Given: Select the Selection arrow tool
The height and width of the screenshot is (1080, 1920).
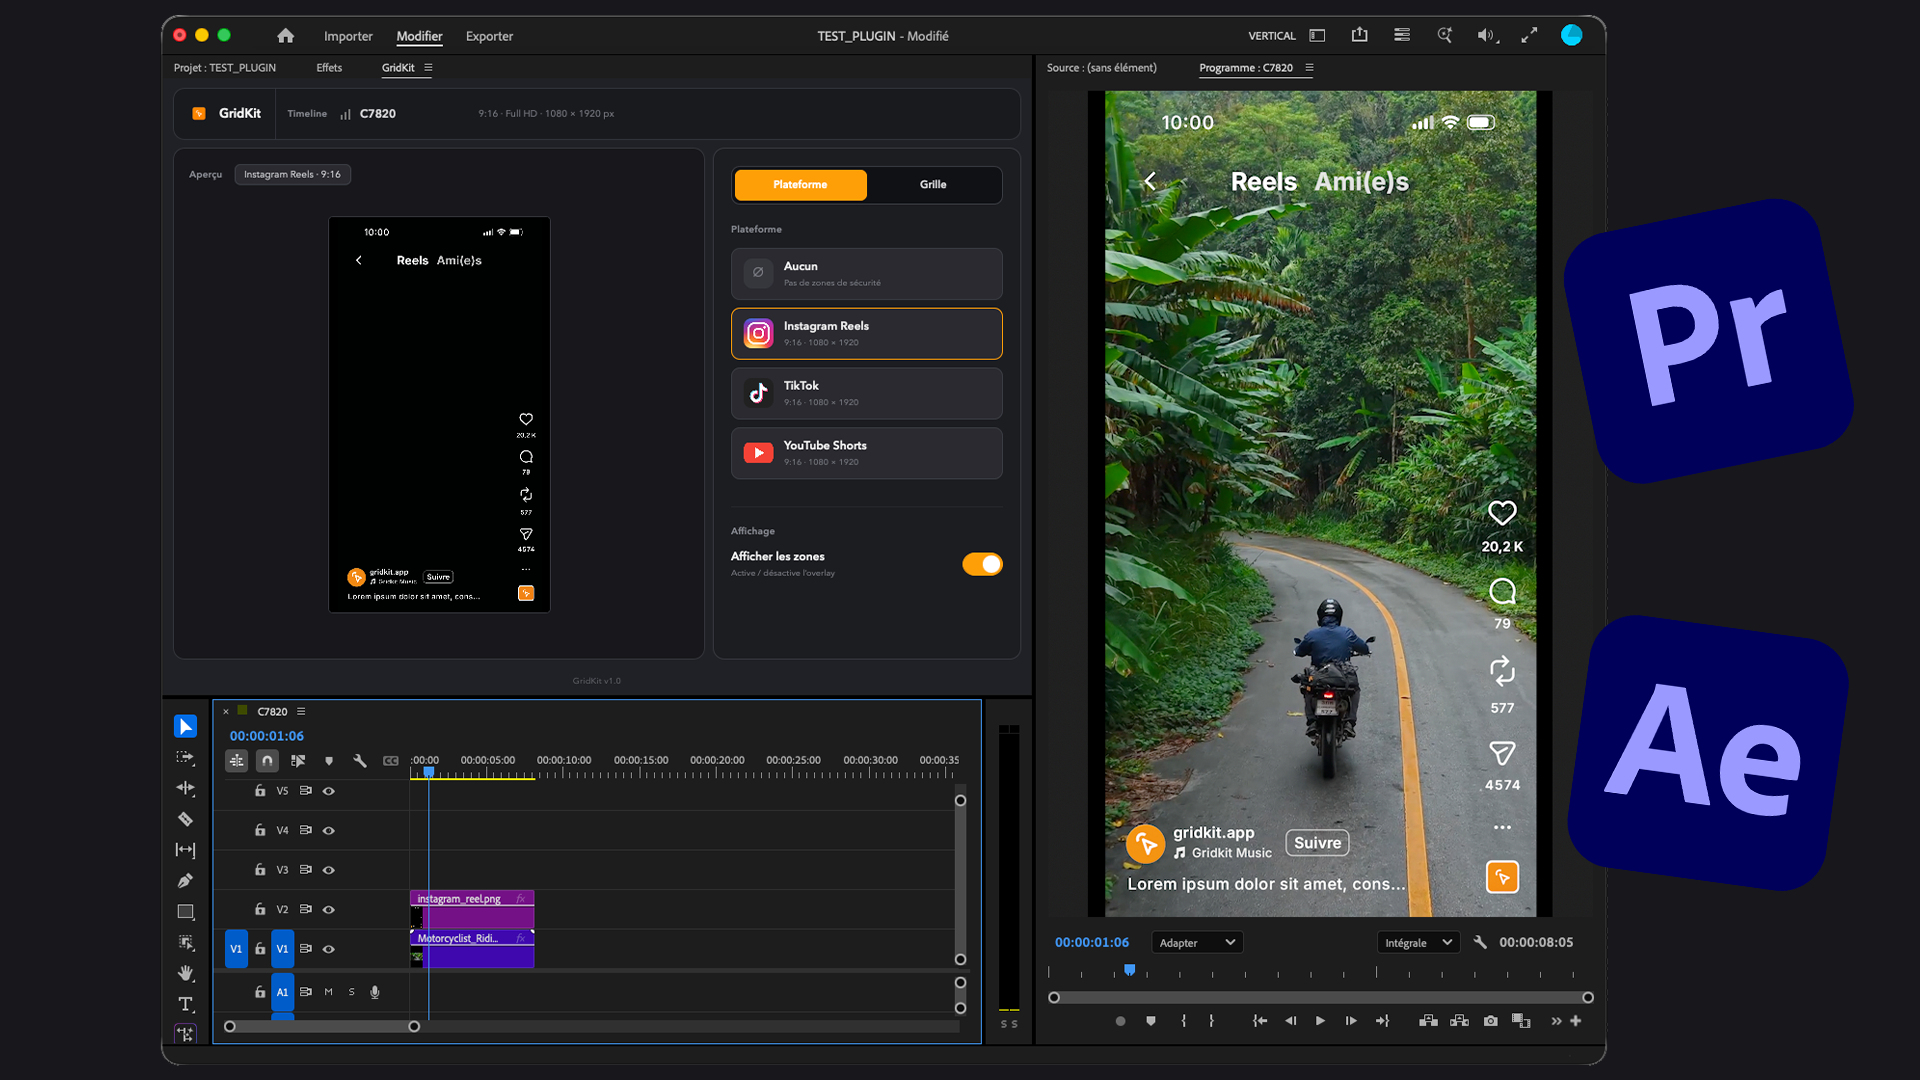Looking at the screenshot, I should point(185,726).
